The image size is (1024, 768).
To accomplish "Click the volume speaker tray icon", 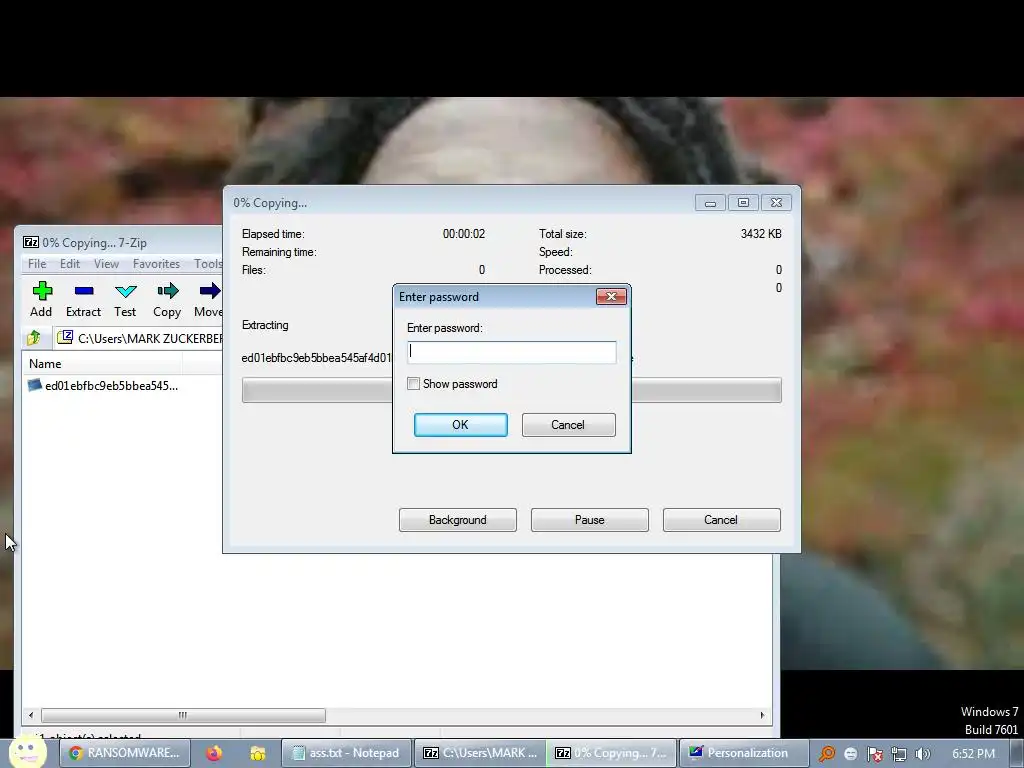I will (x=923, y=754).
